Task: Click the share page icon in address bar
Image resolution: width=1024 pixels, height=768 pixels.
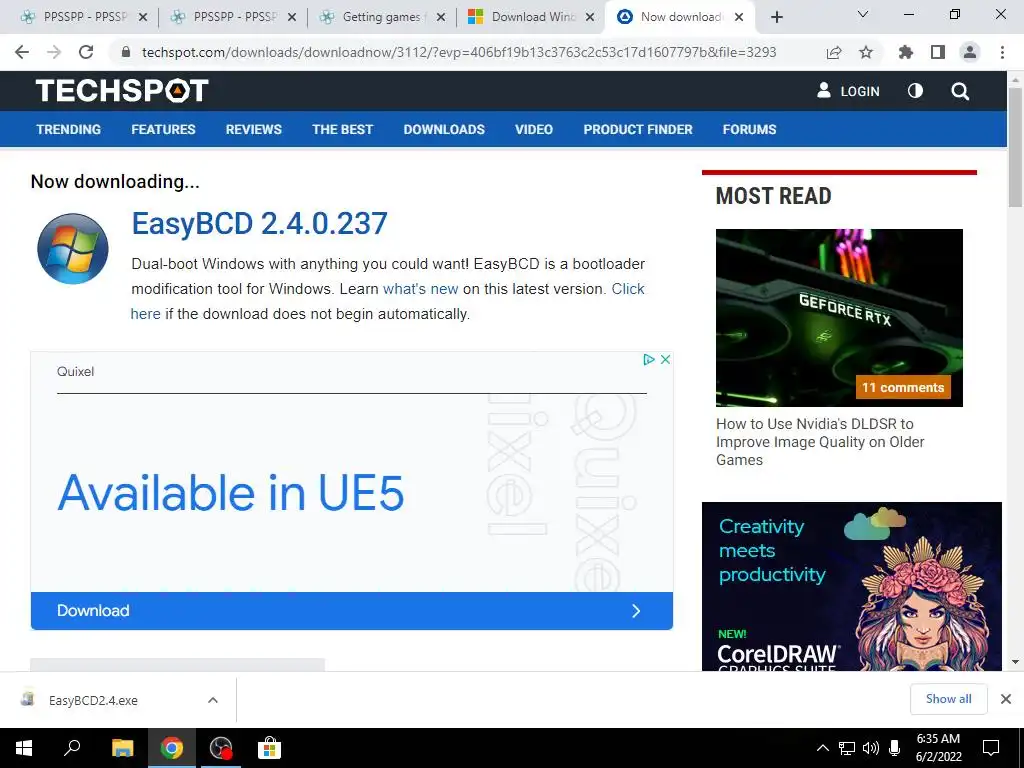Action: 834,52
